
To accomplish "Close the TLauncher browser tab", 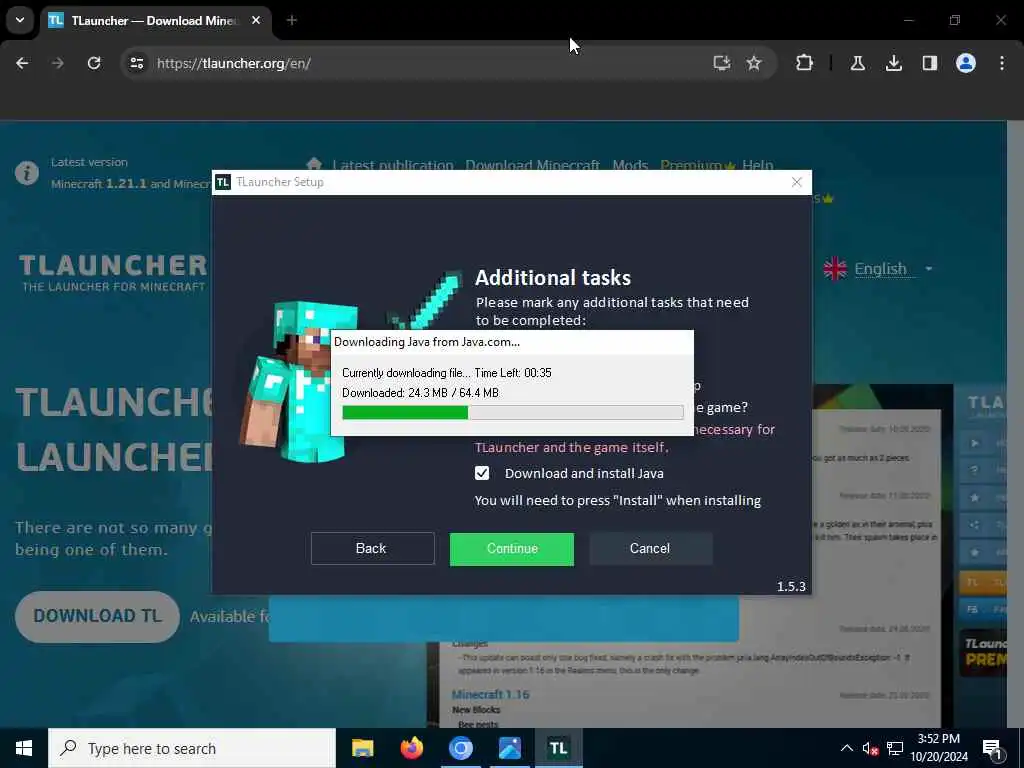I will (x=256, y=20).
